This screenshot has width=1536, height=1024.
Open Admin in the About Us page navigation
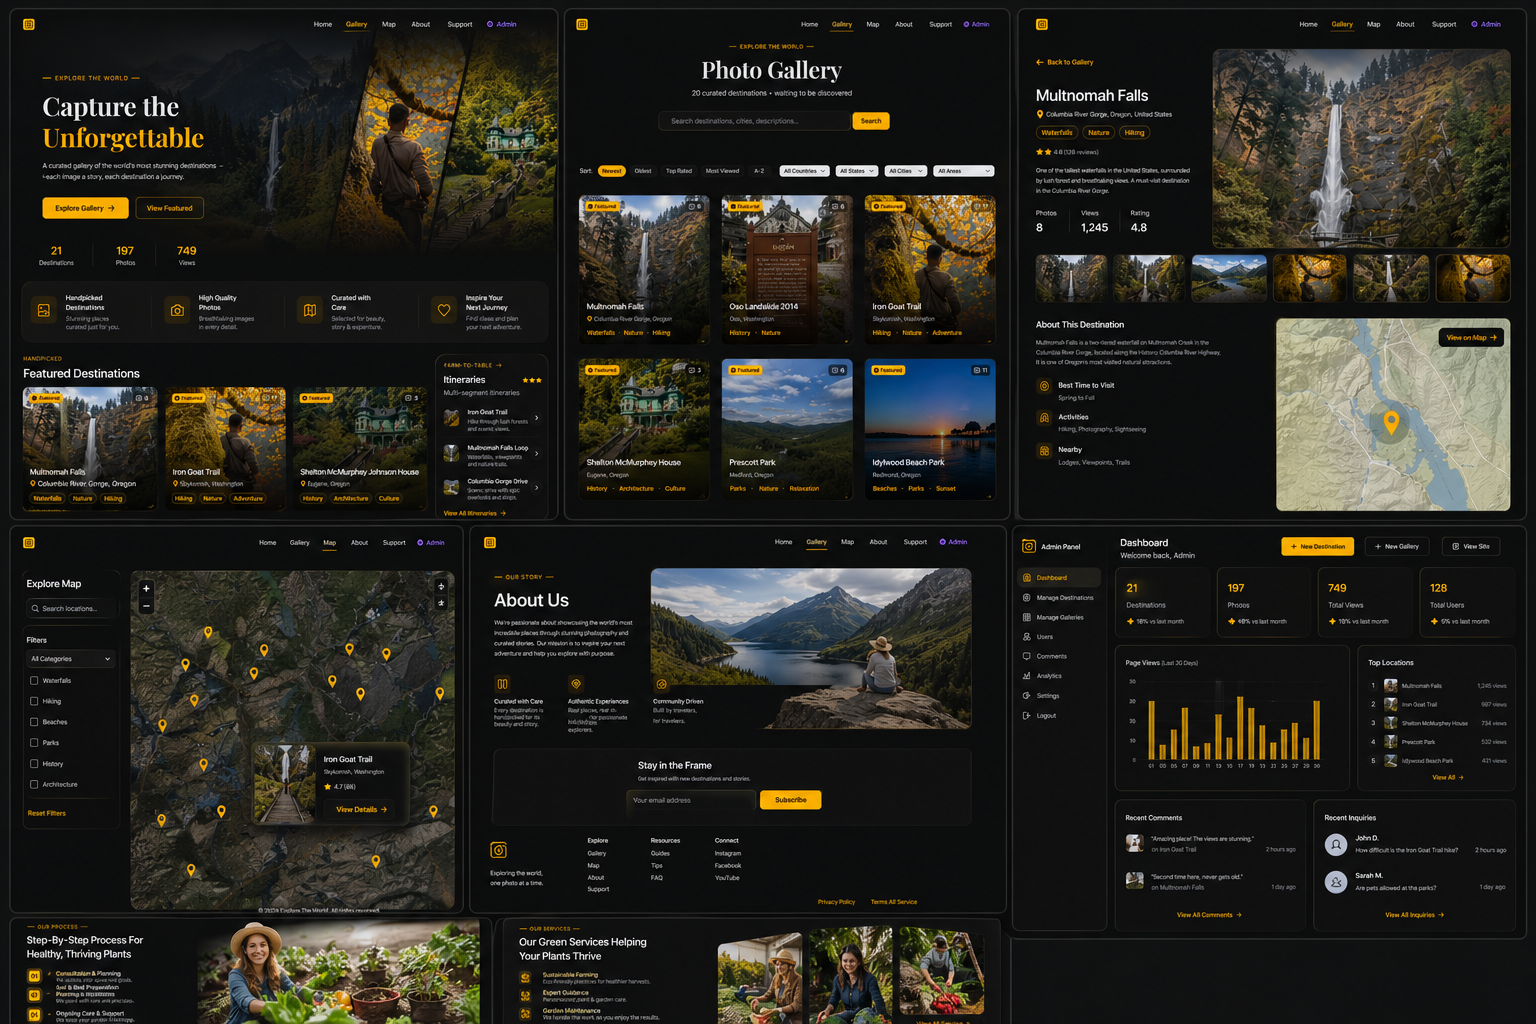coord(953,542)
